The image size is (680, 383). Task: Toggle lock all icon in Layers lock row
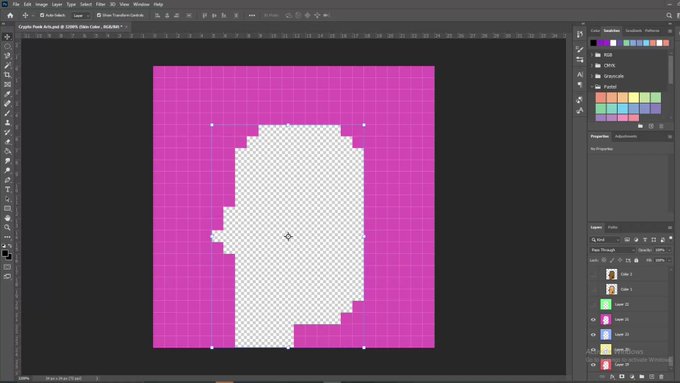click(x=636, y=260)
